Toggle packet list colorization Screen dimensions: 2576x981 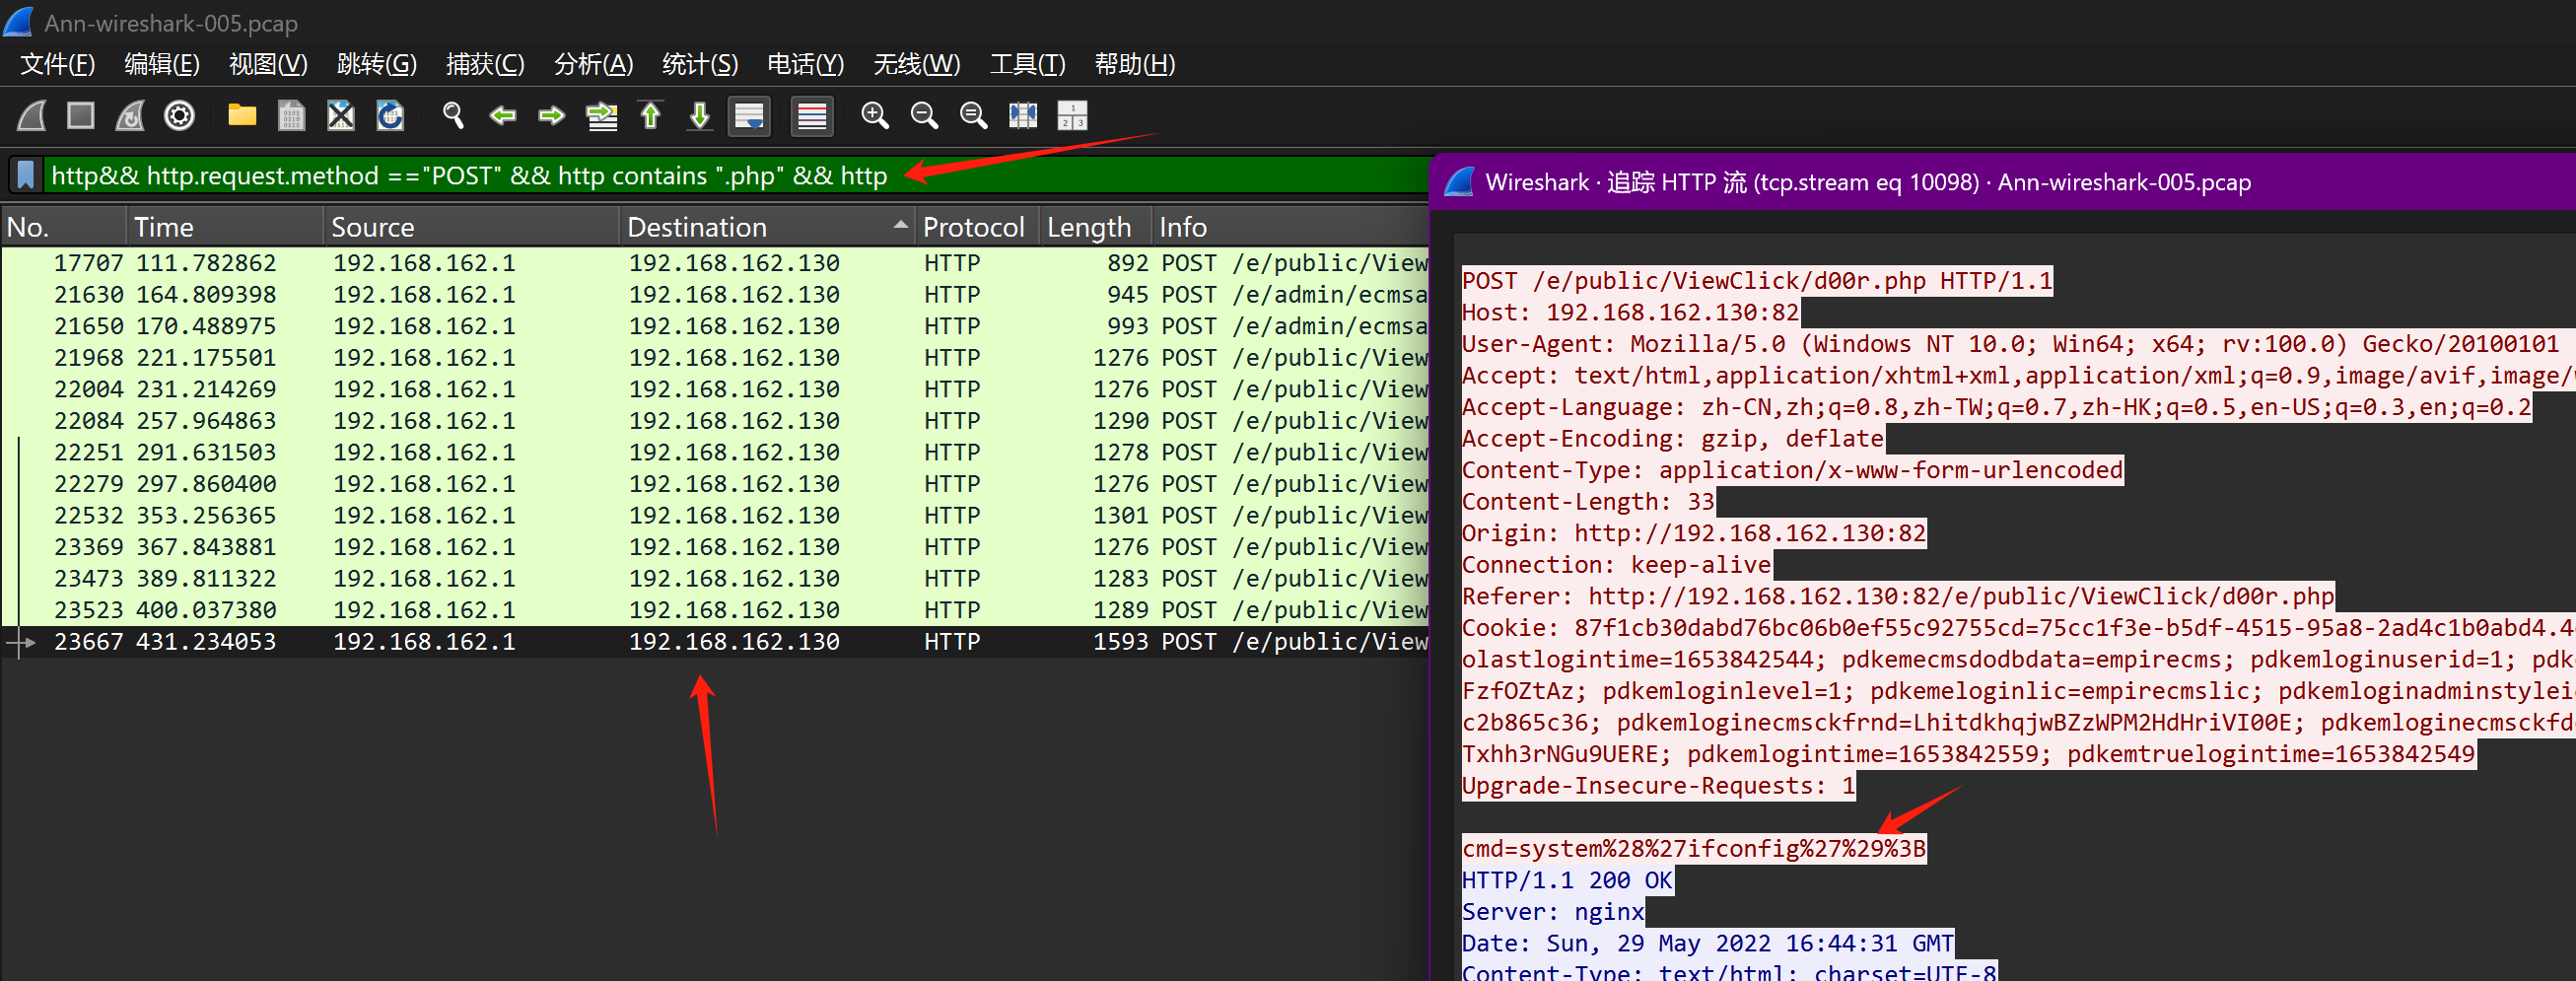[812, 116]
